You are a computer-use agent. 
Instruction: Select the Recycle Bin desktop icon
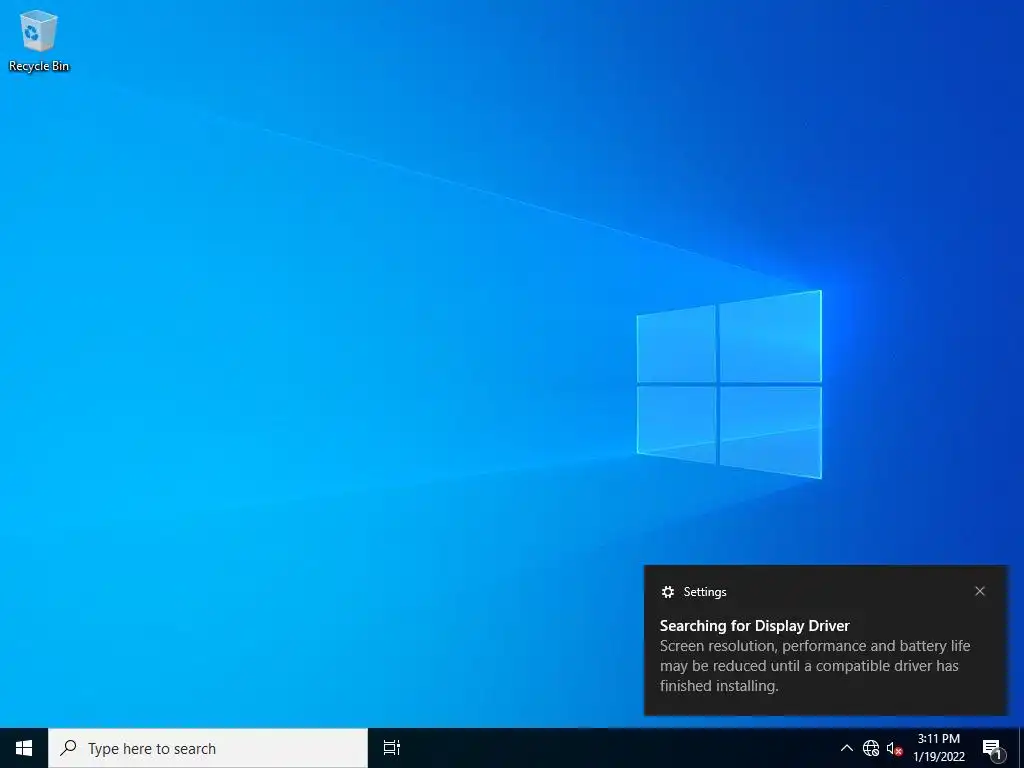point(39,40)
